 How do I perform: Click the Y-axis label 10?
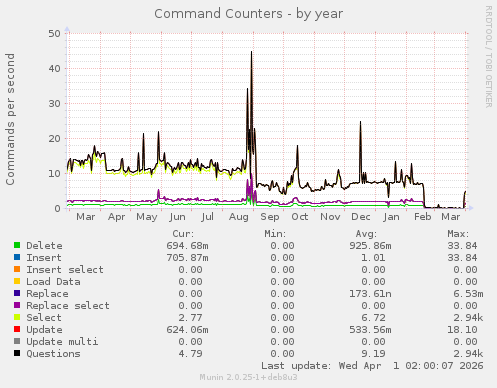coord(54,174)
